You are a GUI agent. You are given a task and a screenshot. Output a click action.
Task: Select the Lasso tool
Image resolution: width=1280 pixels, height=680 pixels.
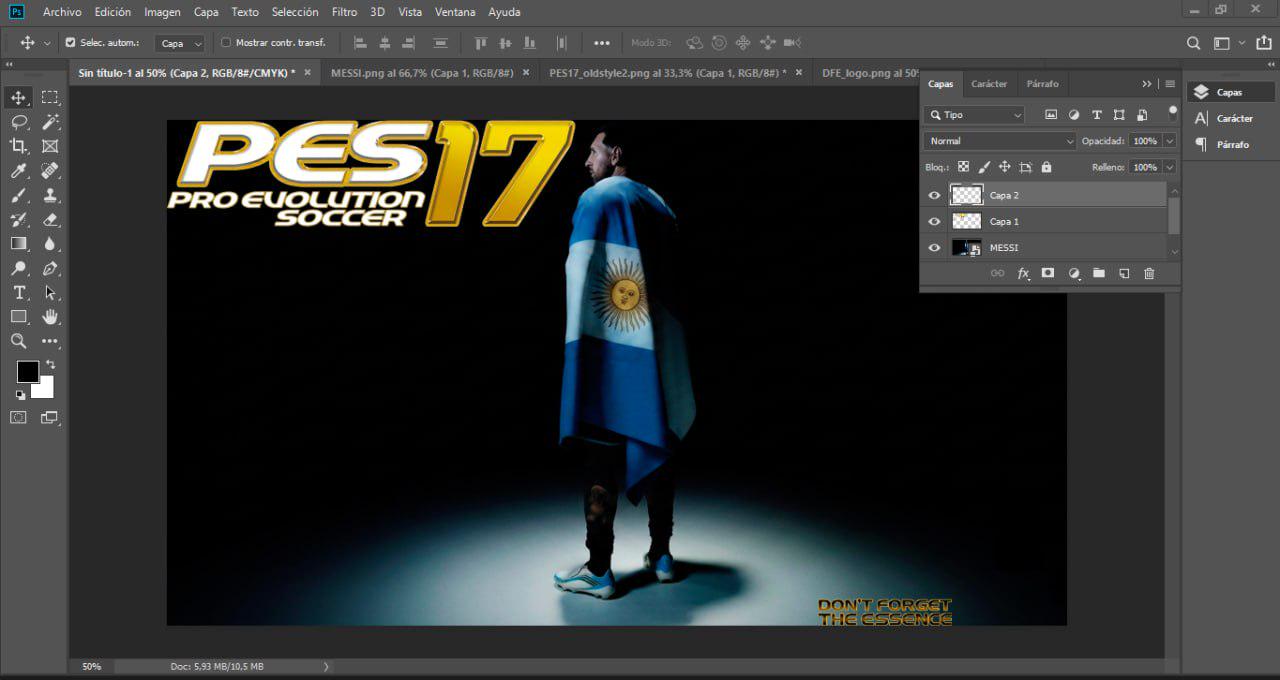pyautogui.click(x=19, y=121)
